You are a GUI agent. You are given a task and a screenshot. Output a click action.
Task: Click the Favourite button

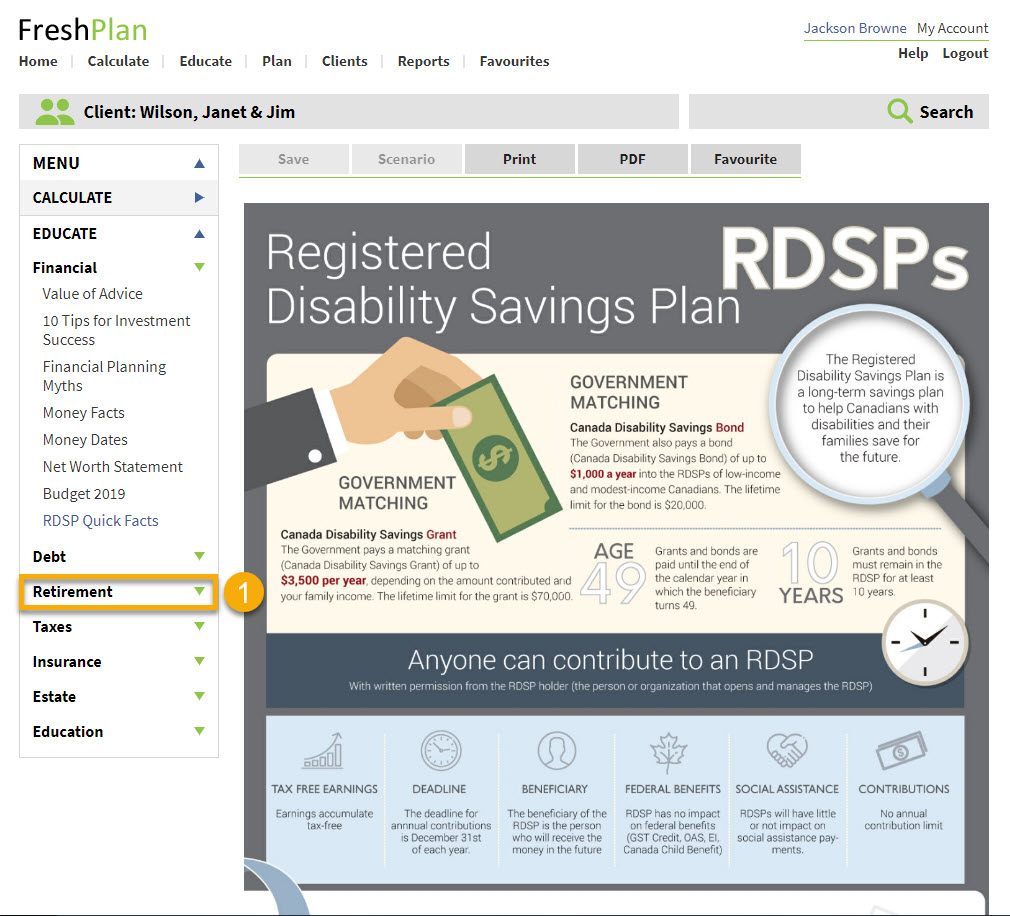click(x=745, y=159)
